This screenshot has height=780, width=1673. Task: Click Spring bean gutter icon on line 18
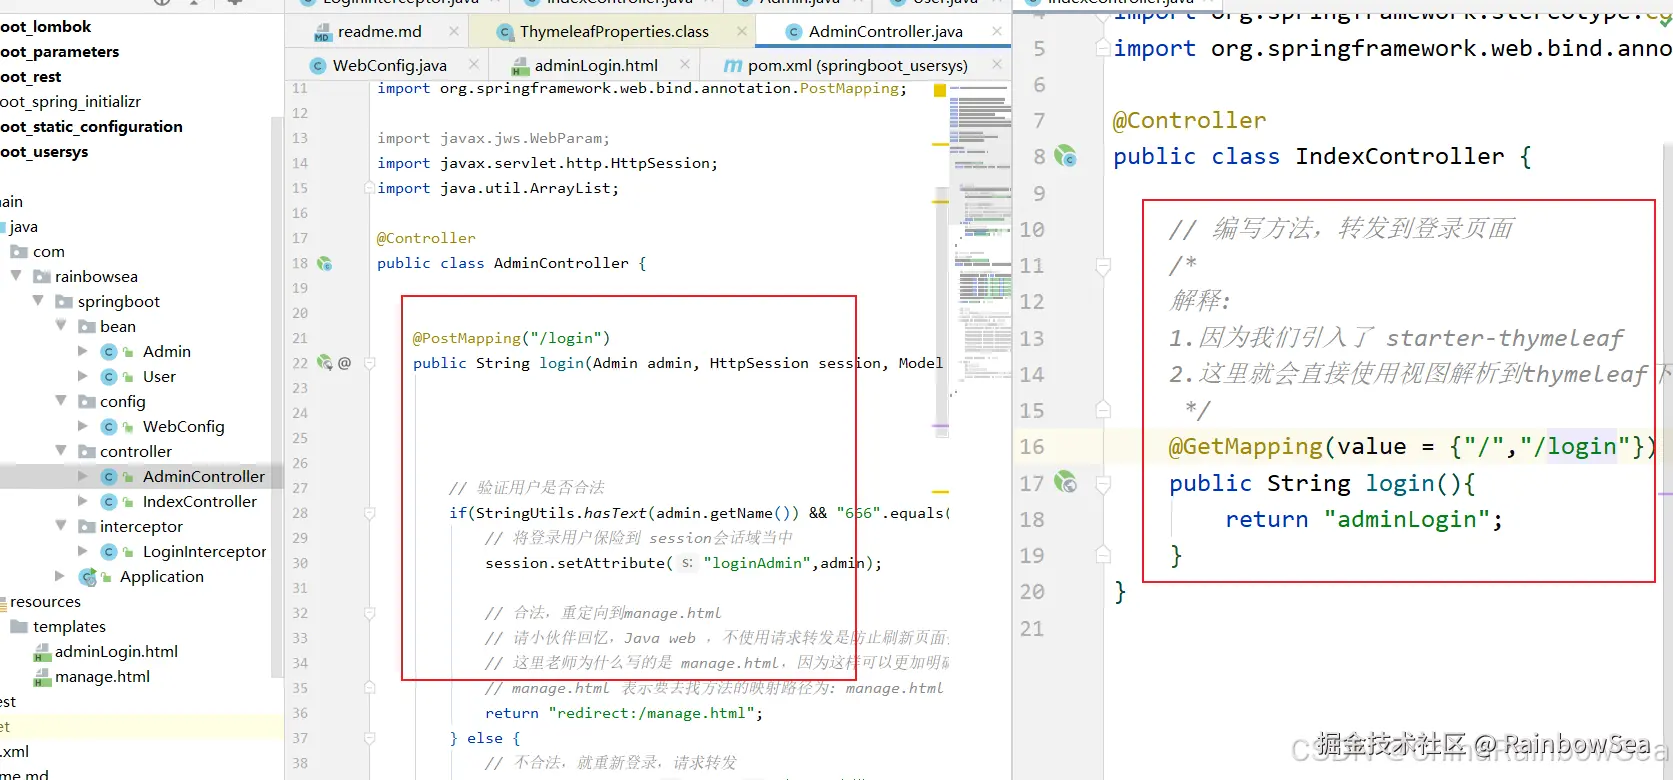tap(324, 263)
